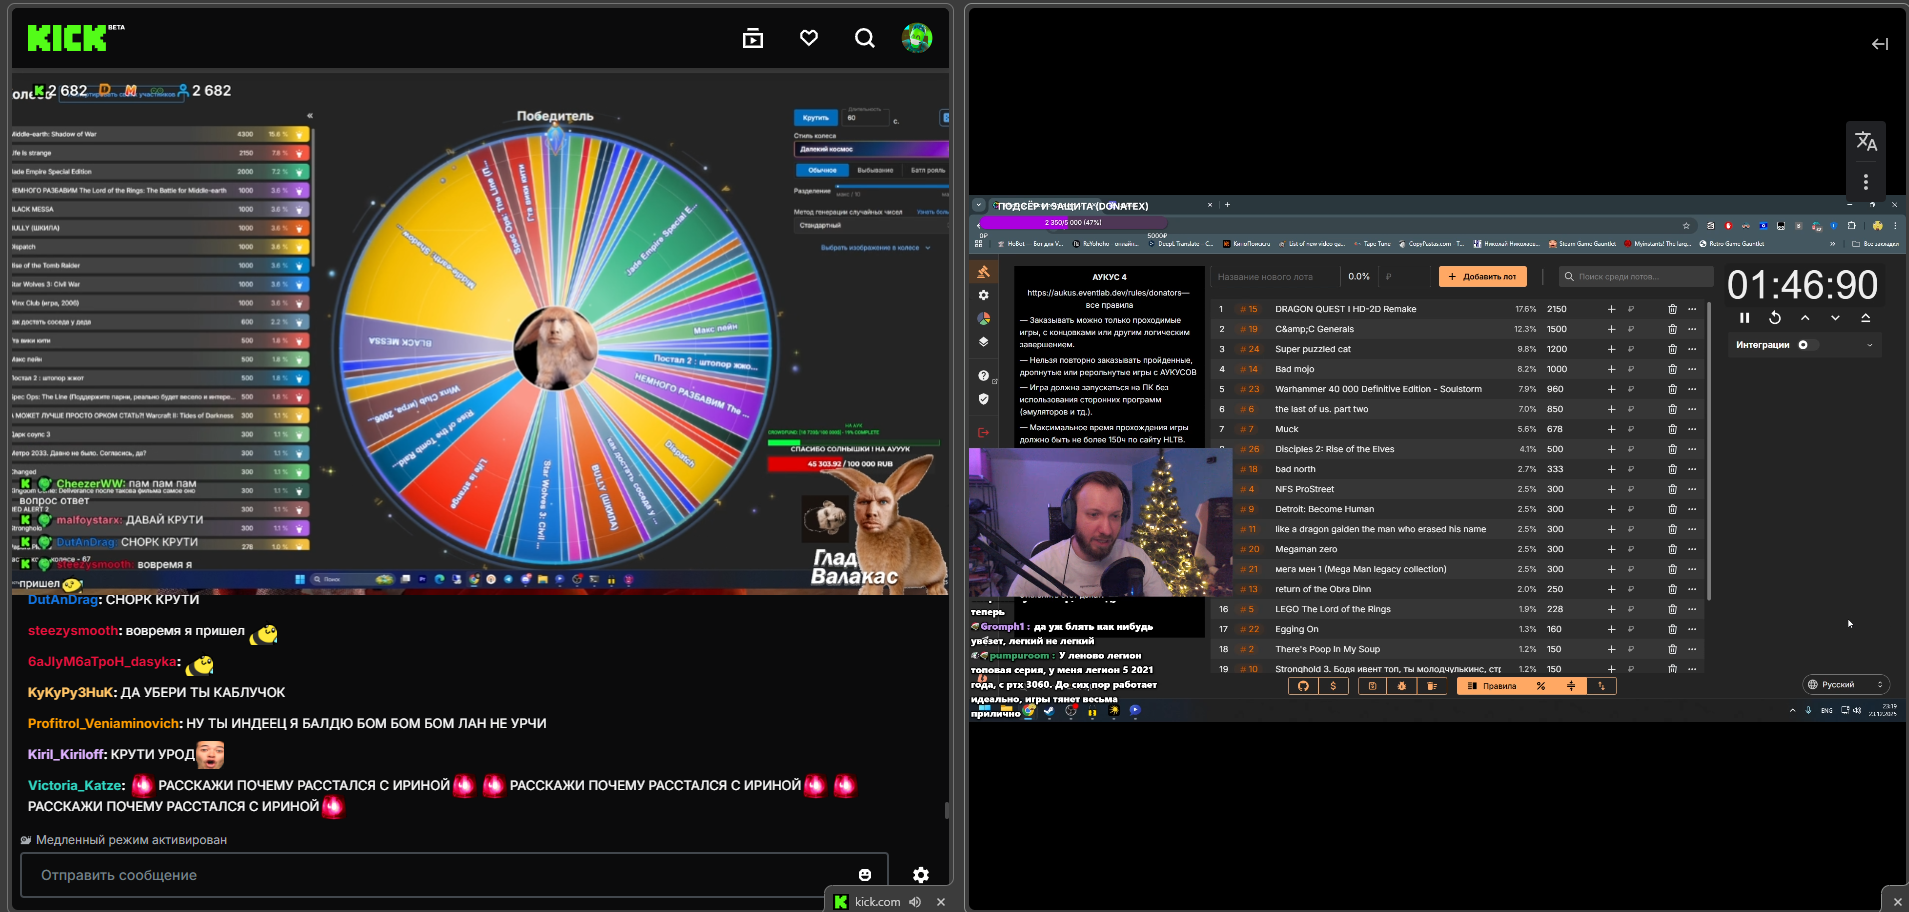
Task: Open the Русский language dropdown
Action: [1846, 685]
